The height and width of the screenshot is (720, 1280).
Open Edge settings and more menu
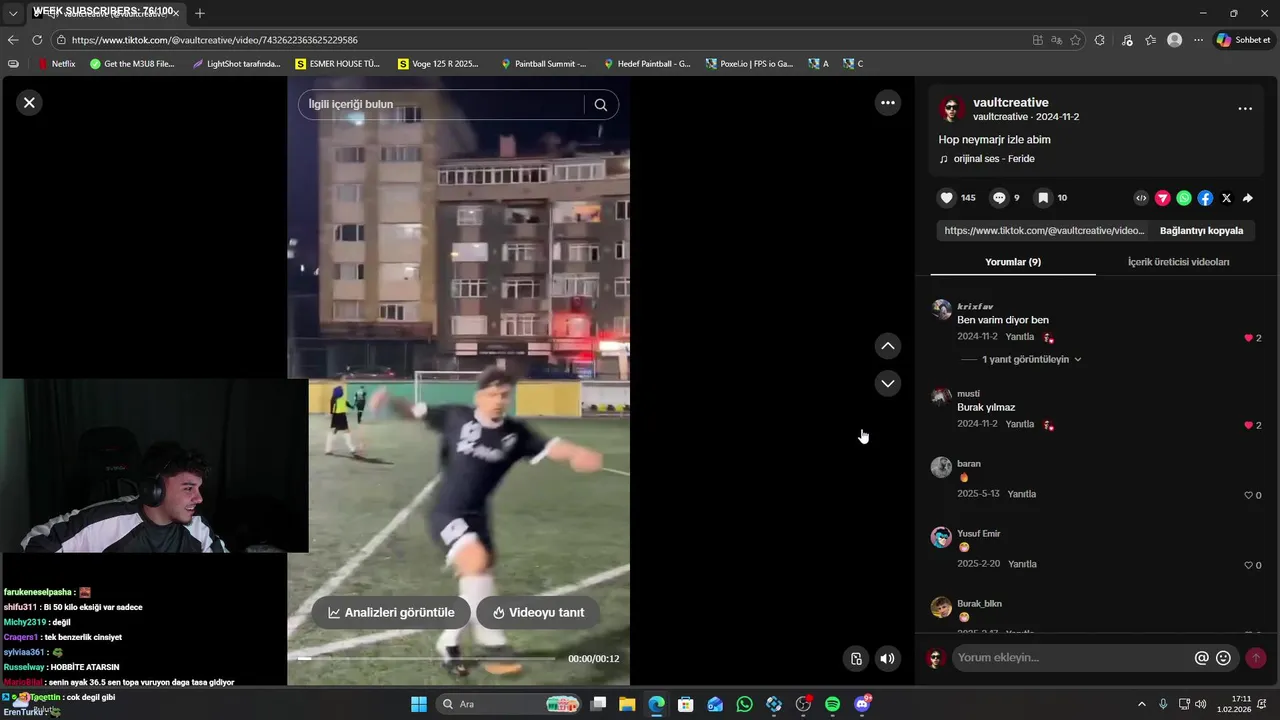[1199, 40]
